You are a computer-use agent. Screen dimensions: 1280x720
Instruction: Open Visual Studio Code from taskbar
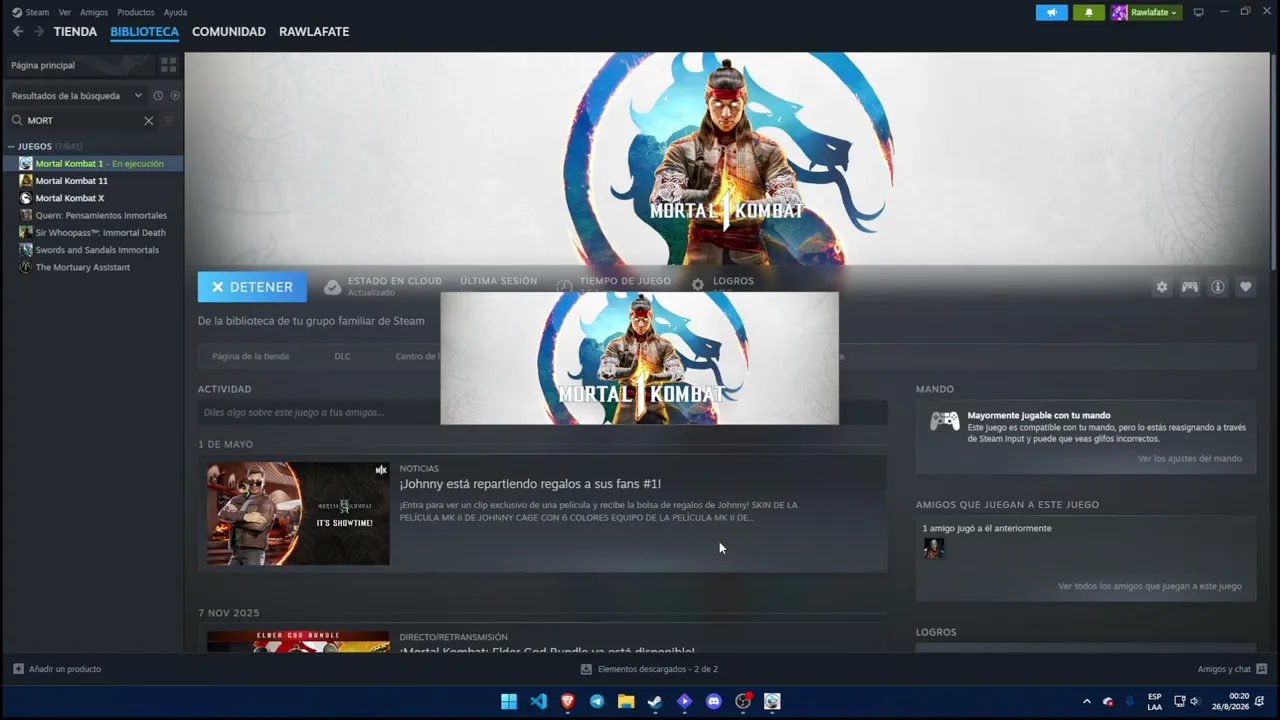point(538,701)
